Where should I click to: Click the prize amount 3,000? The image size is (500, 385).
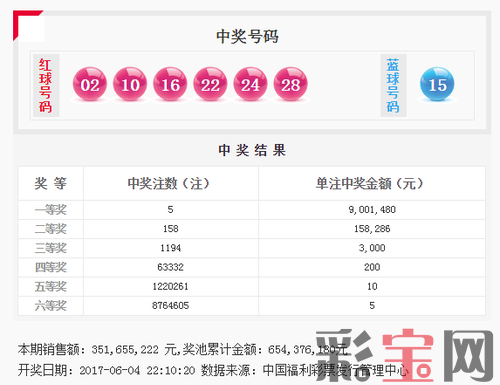coord(372,248)
